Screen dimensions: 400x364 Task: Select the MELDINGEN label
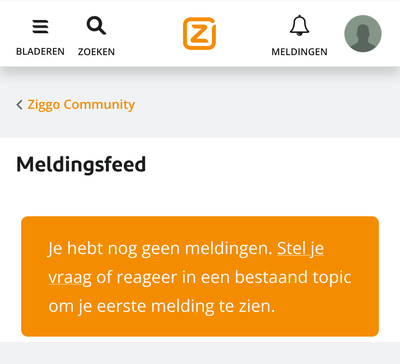click(299, 52)
